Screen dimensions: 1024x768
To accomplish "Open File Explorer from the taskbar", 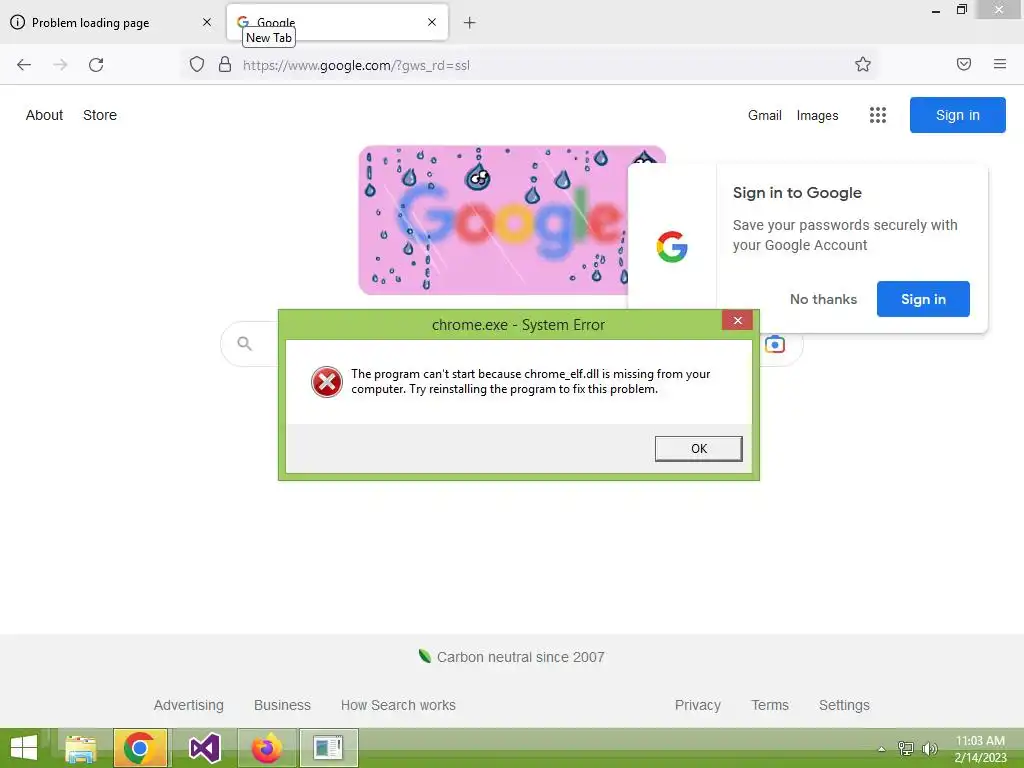I will (x=80, y=748).
